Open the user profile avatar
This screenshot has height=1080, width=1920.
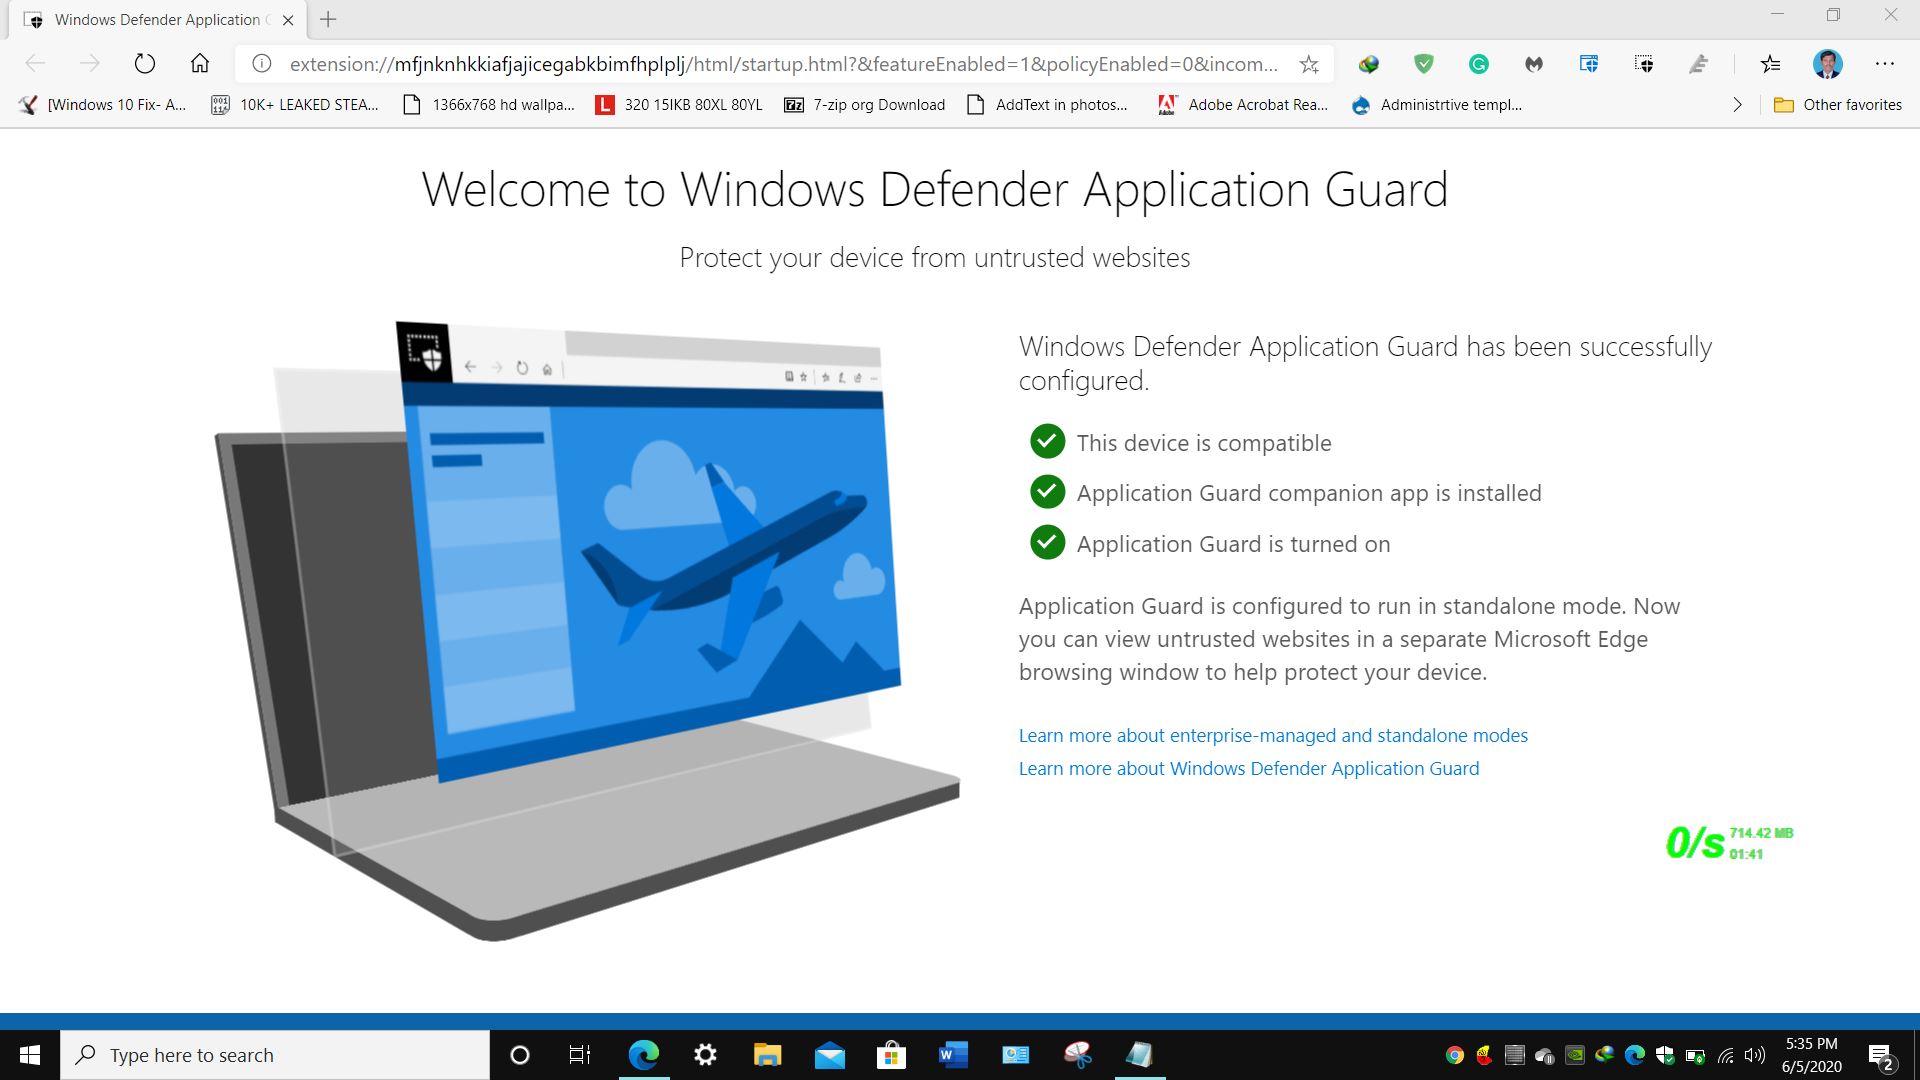pyautogui.click(x=1828, y=64)
